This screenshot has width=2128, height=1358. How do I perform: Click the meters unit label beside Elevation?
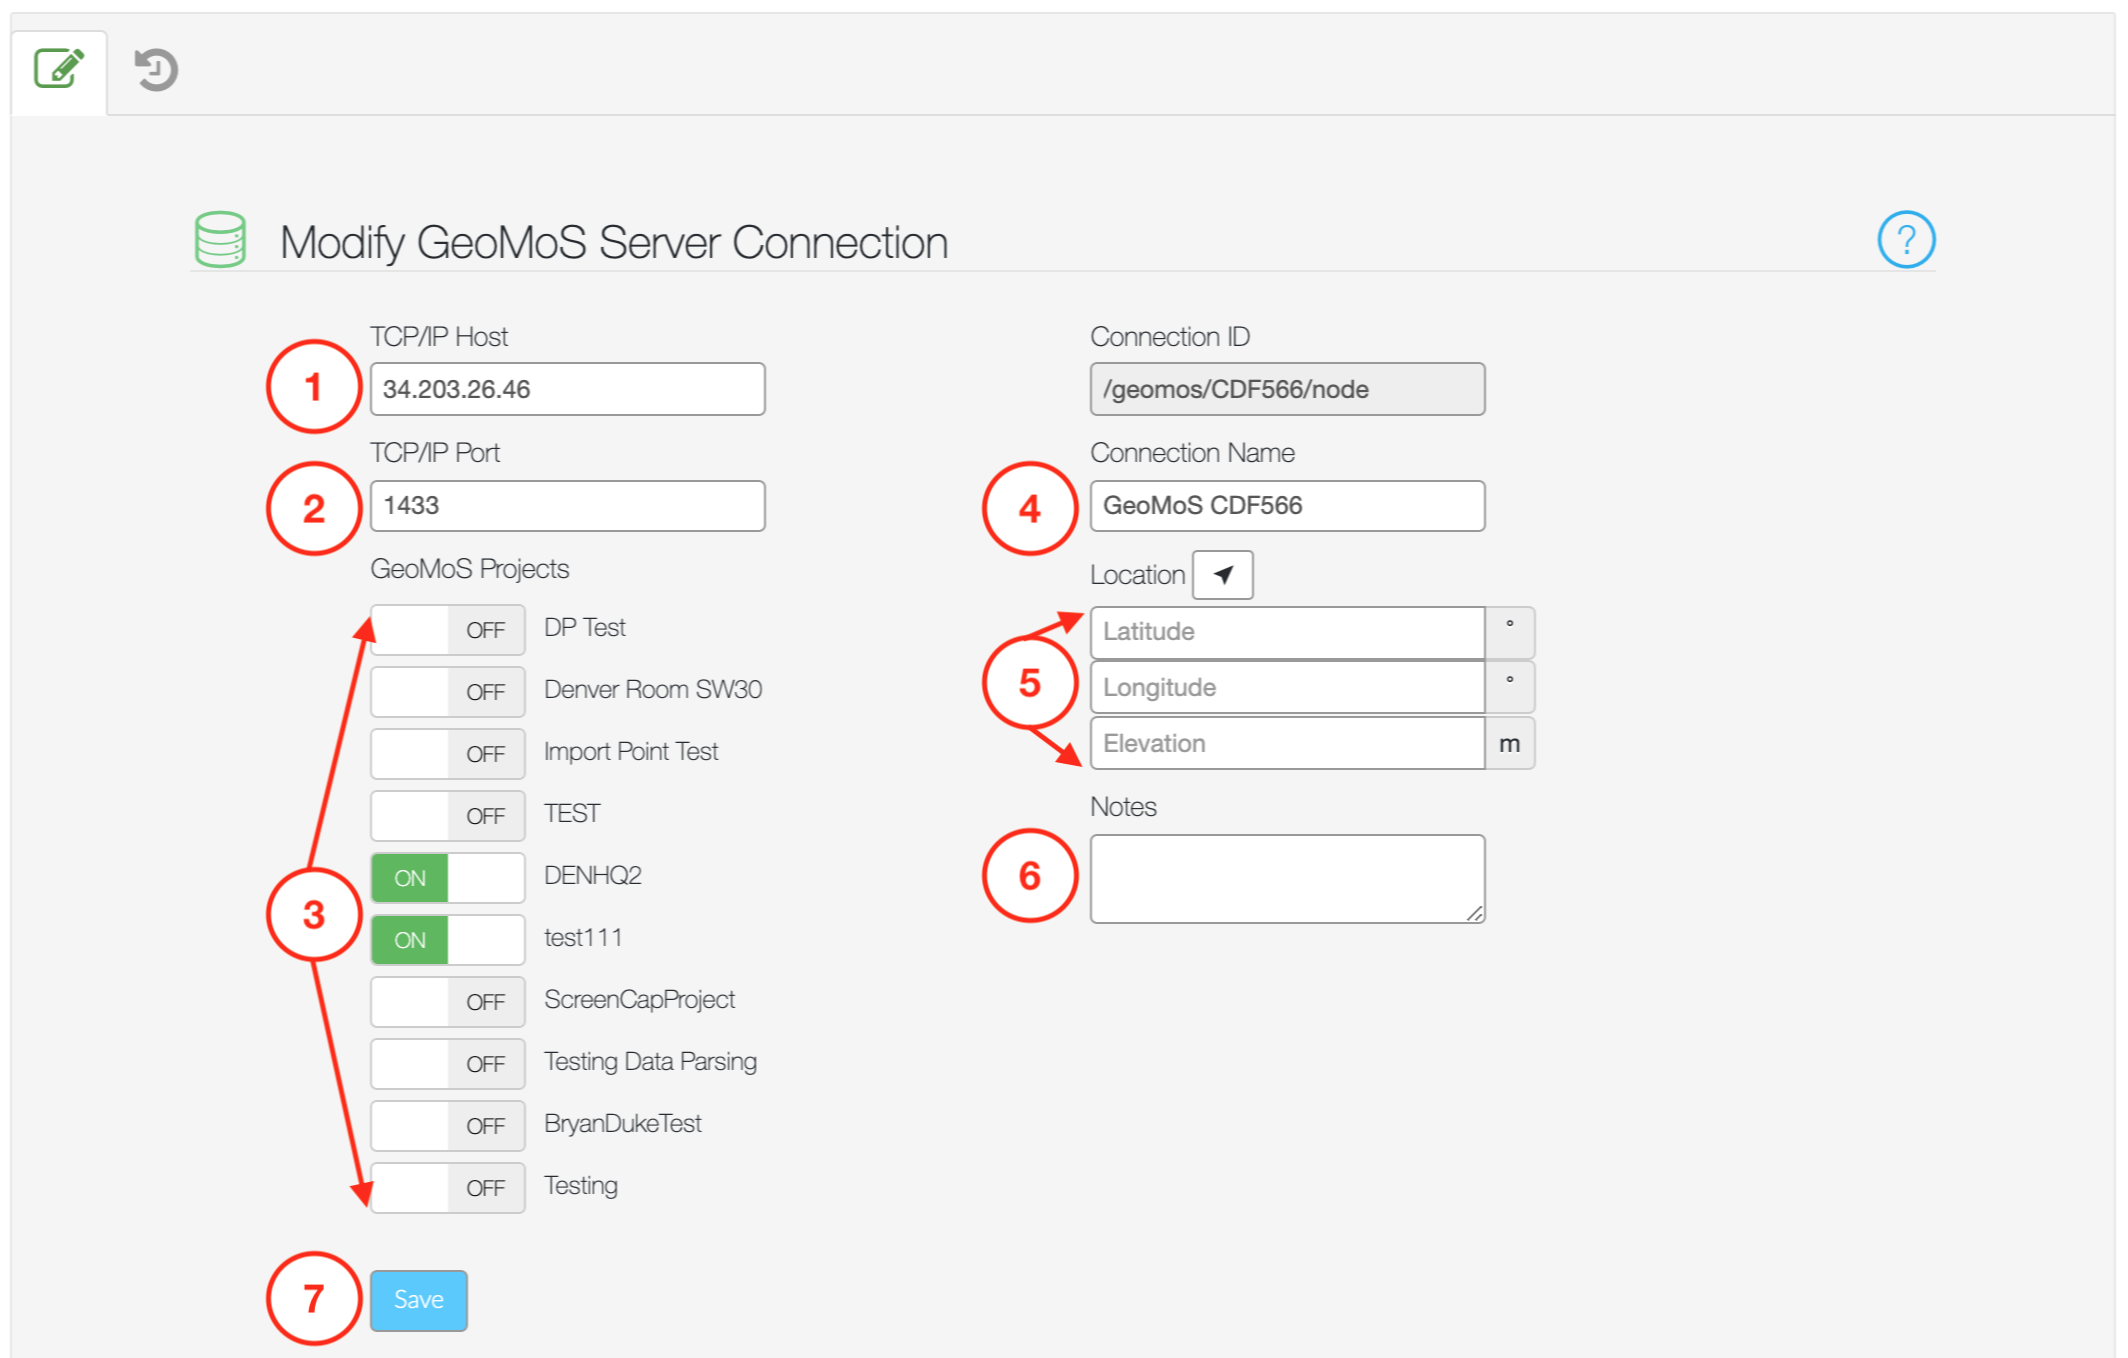pos(1510,743)
